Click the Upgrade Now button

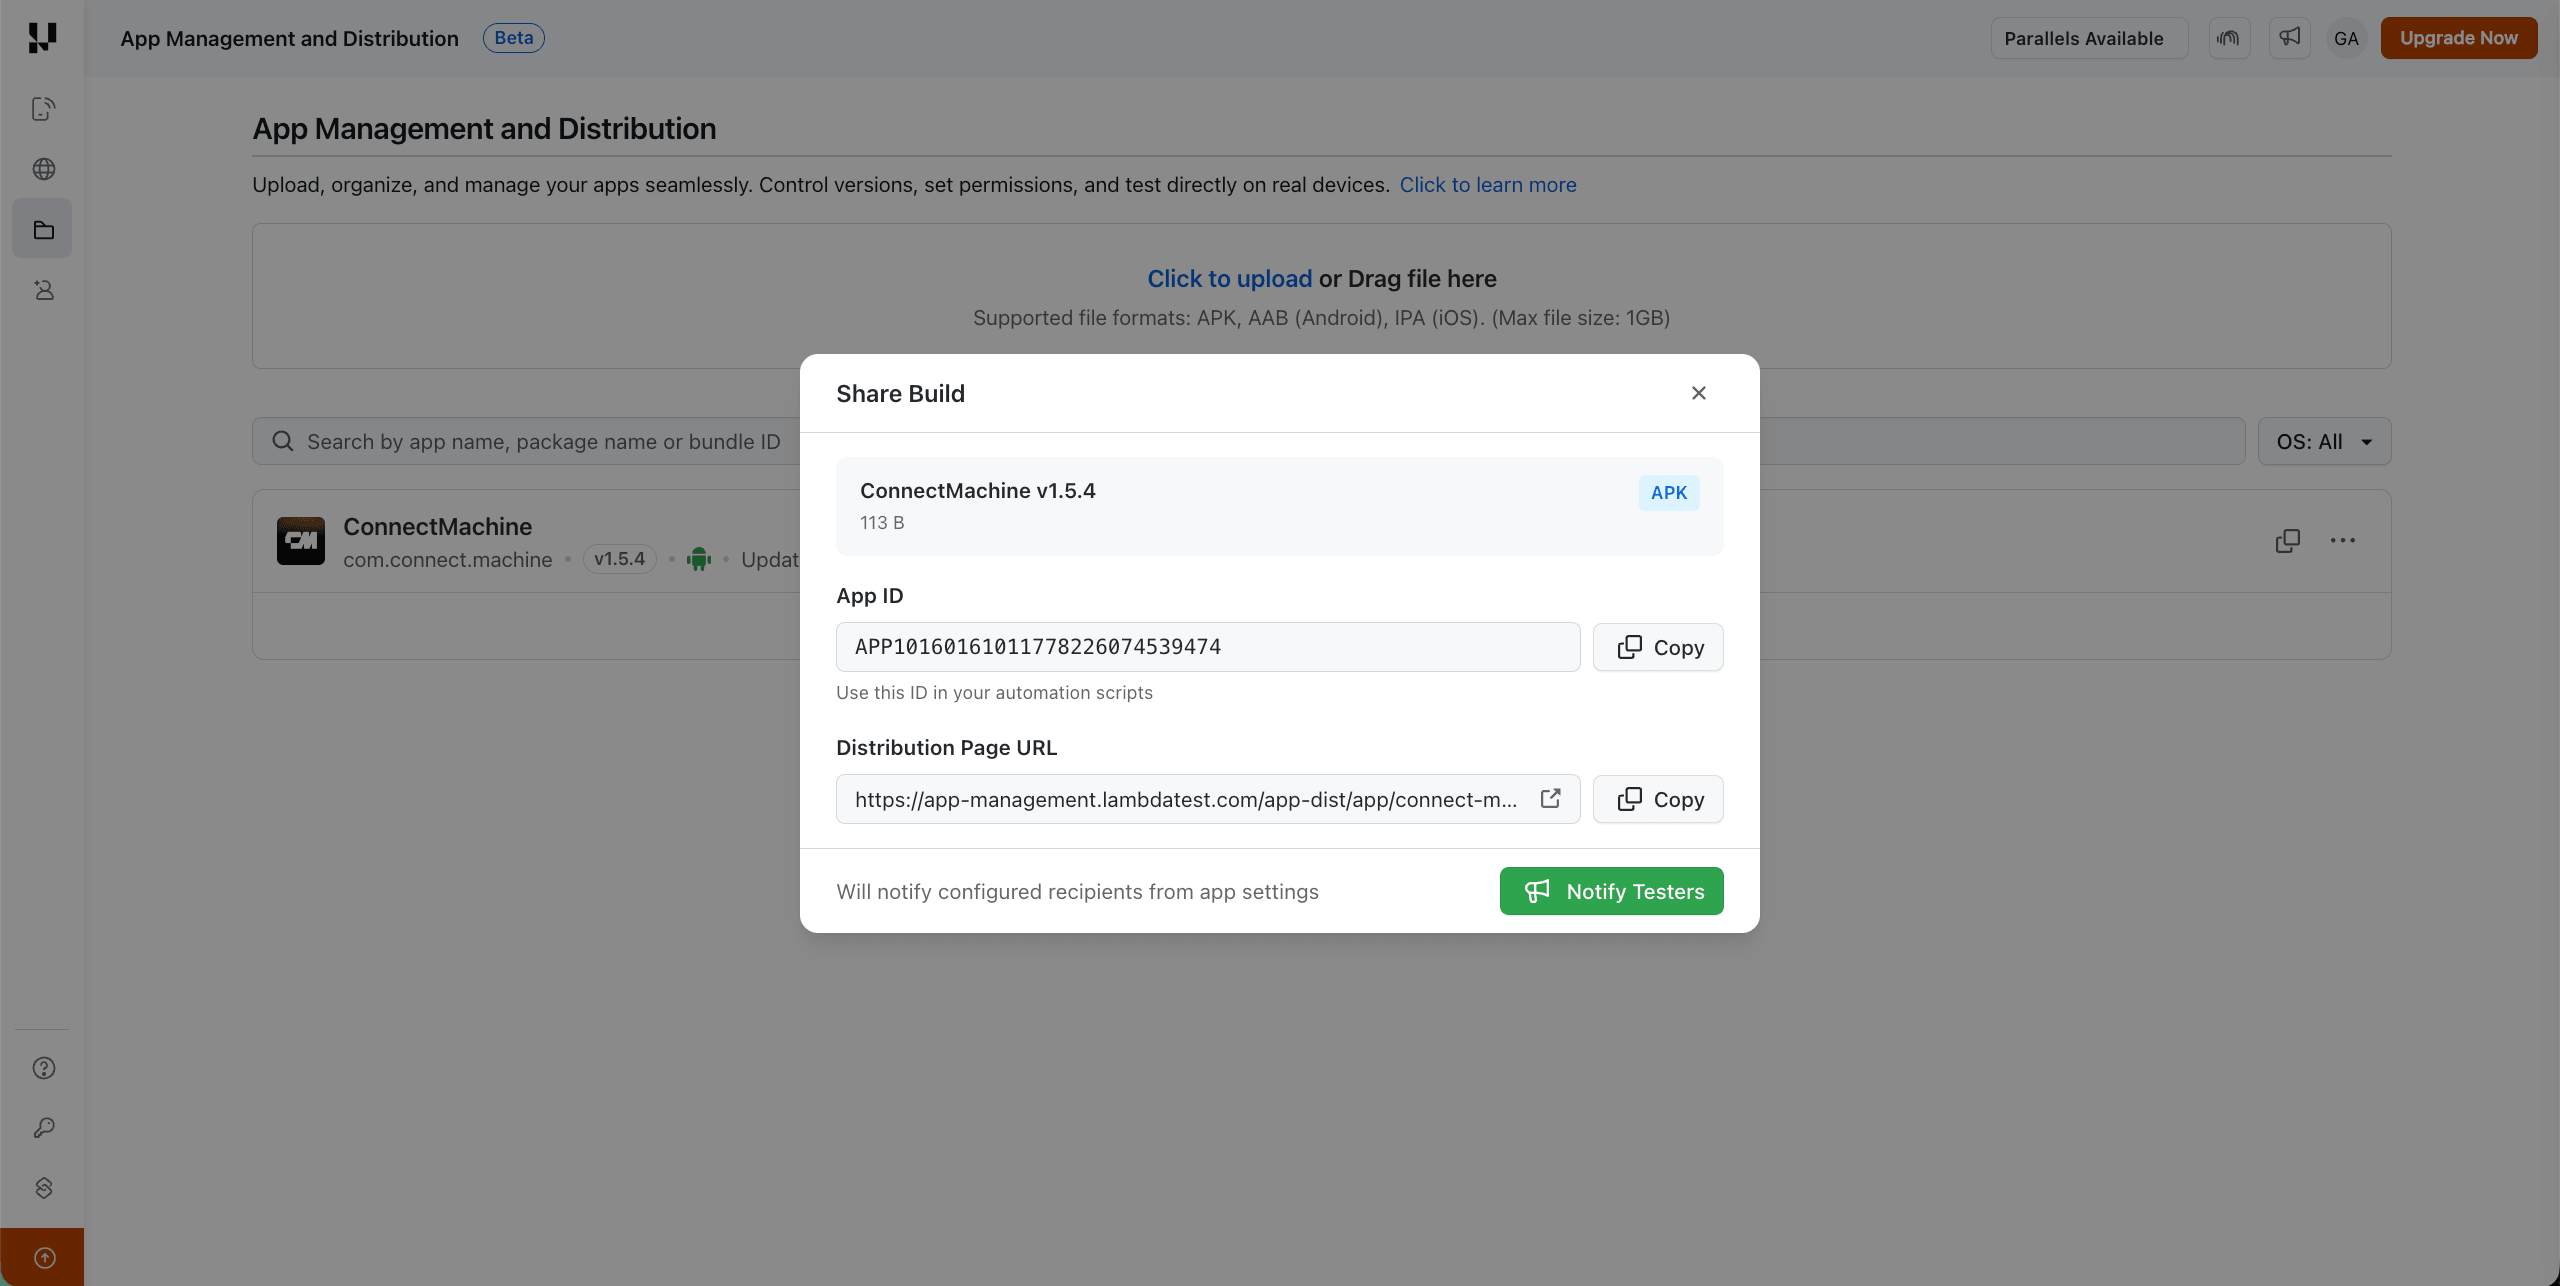point(2458,38)
